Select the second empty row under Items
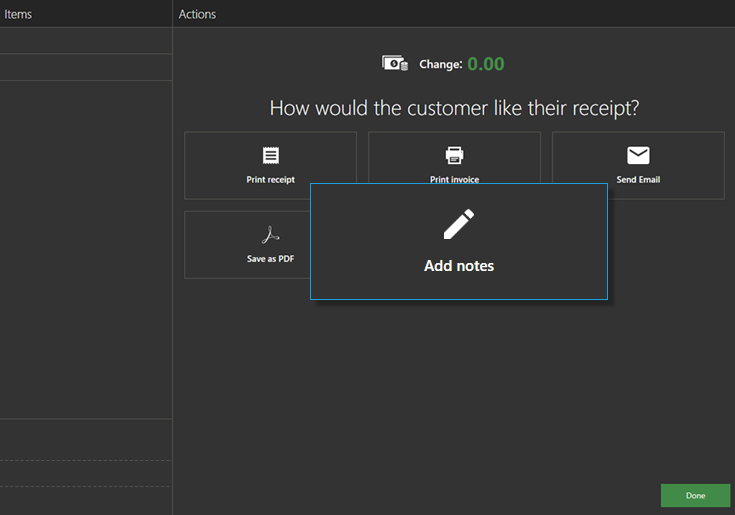Image resolution: width=735 pixels, height=515 pixels. pyautogui.click(x=86, y=67)
